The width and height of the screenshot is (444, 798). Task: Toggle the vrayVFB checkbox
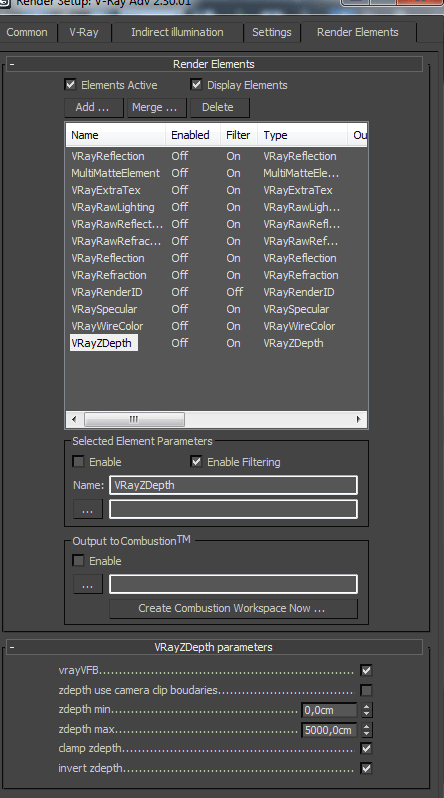[366, 670]
